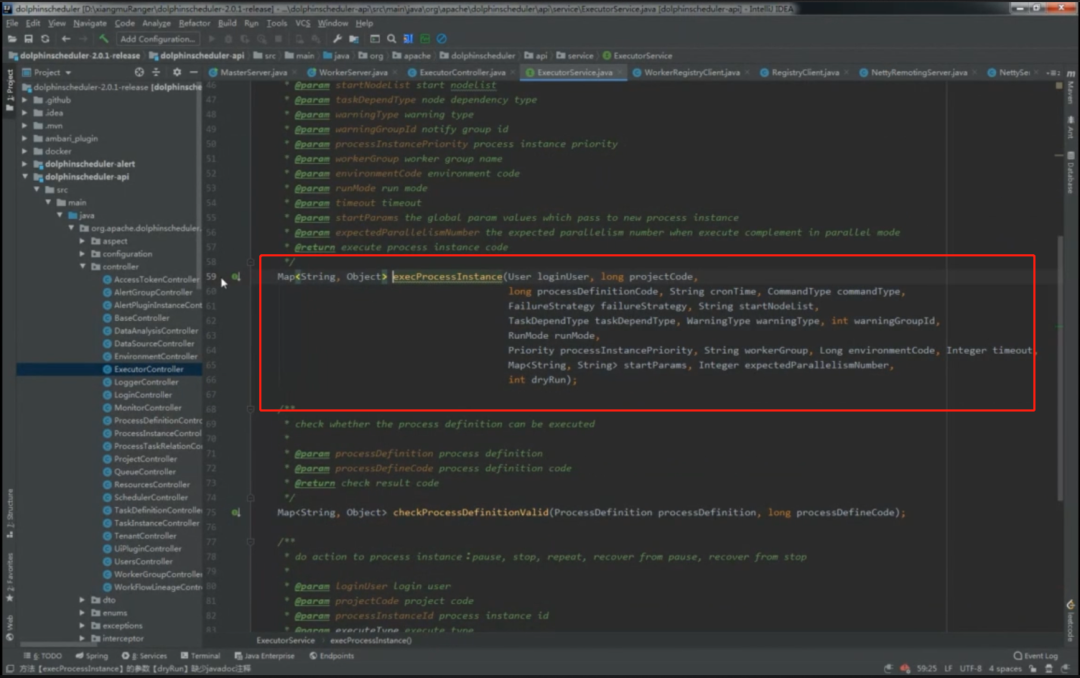Open the VCS menu
The image size is (1080, 678).
click(x=302, y=23)
